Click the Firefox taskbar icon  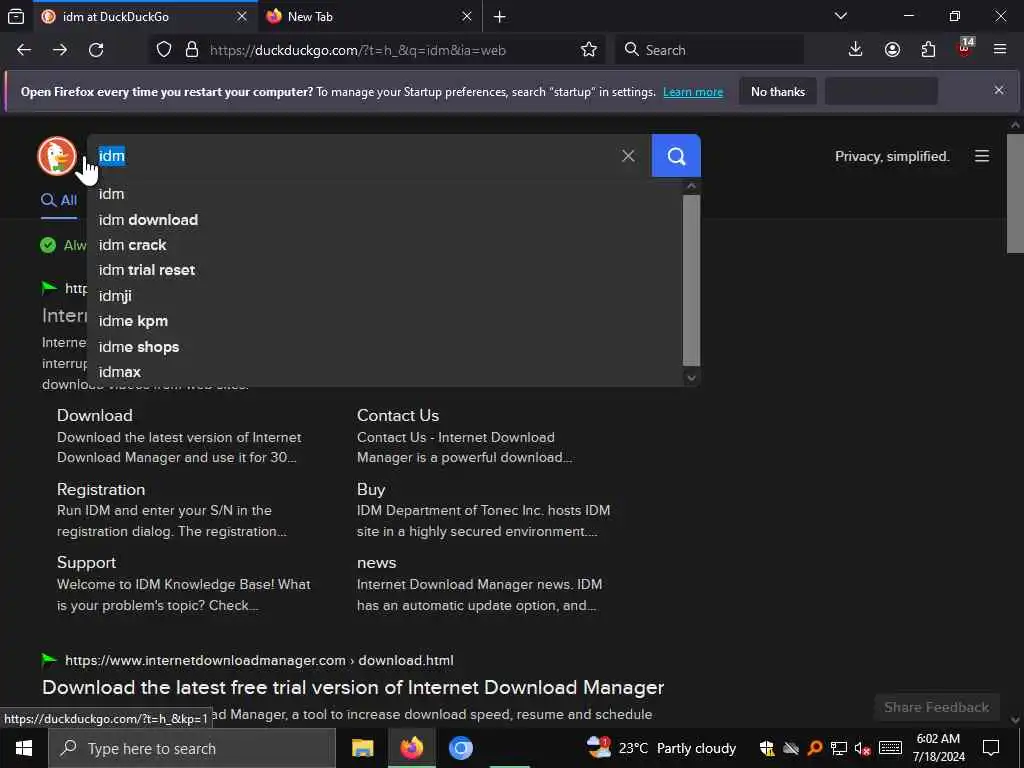(x=411, y=748)
